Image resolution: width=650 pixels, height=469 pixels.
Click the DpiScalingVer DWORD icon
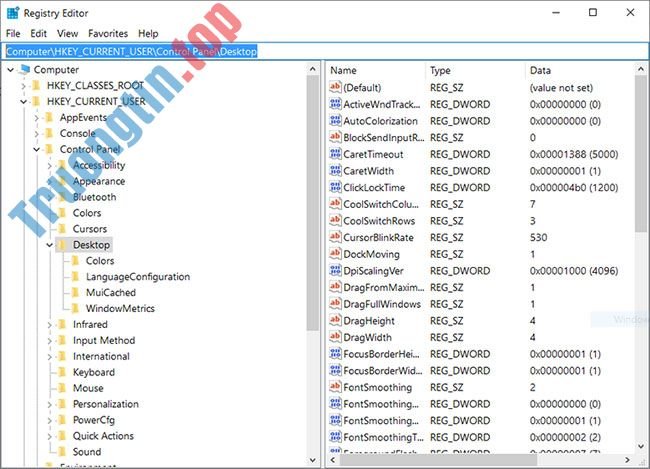(x=335, y=270)
